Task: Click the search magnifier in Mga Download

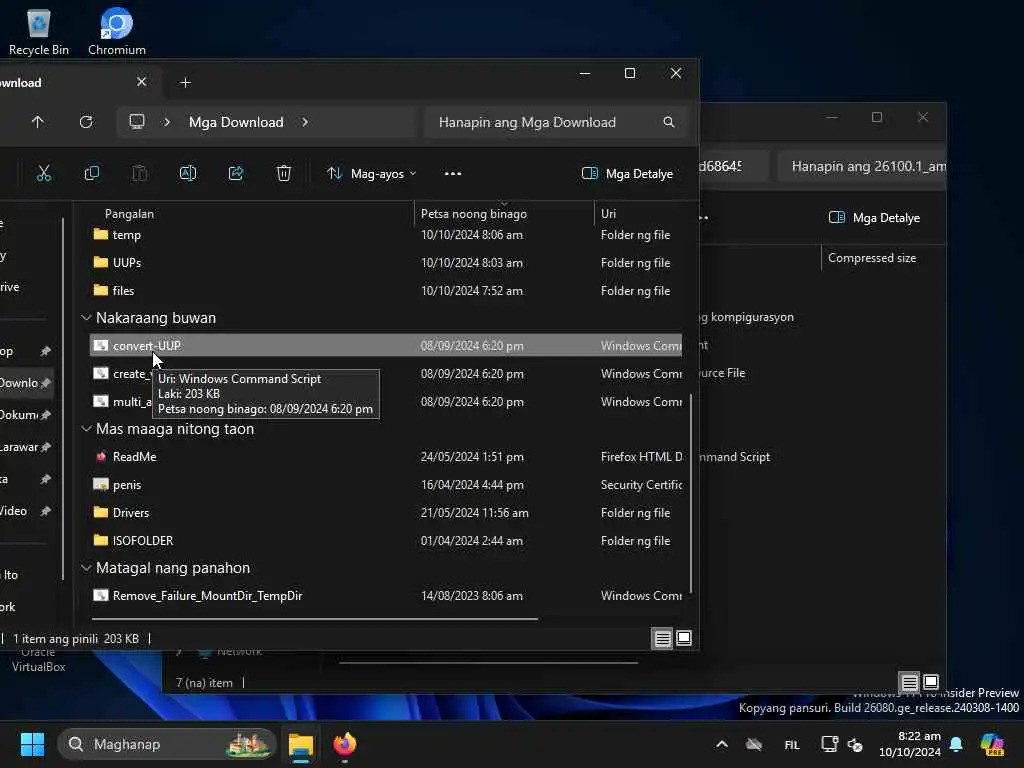Action: click(x=669, y=122)
